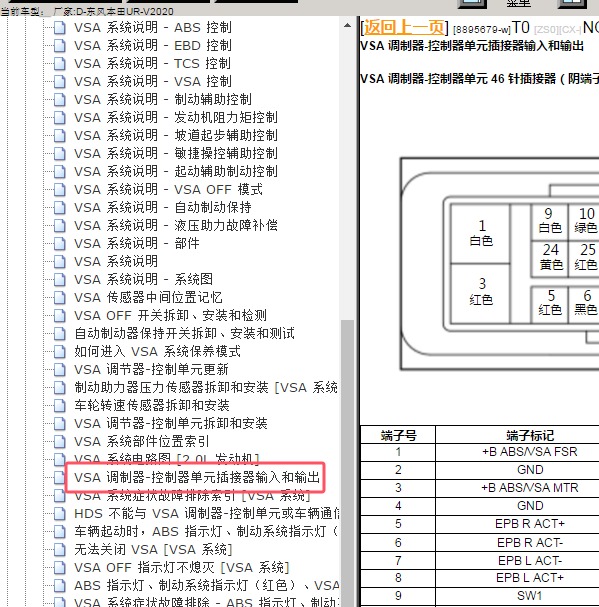
Task: Open 'VSA OFF 指示灯不熄灭' entry
Action: pyautogui.click(x=182, y=568)
